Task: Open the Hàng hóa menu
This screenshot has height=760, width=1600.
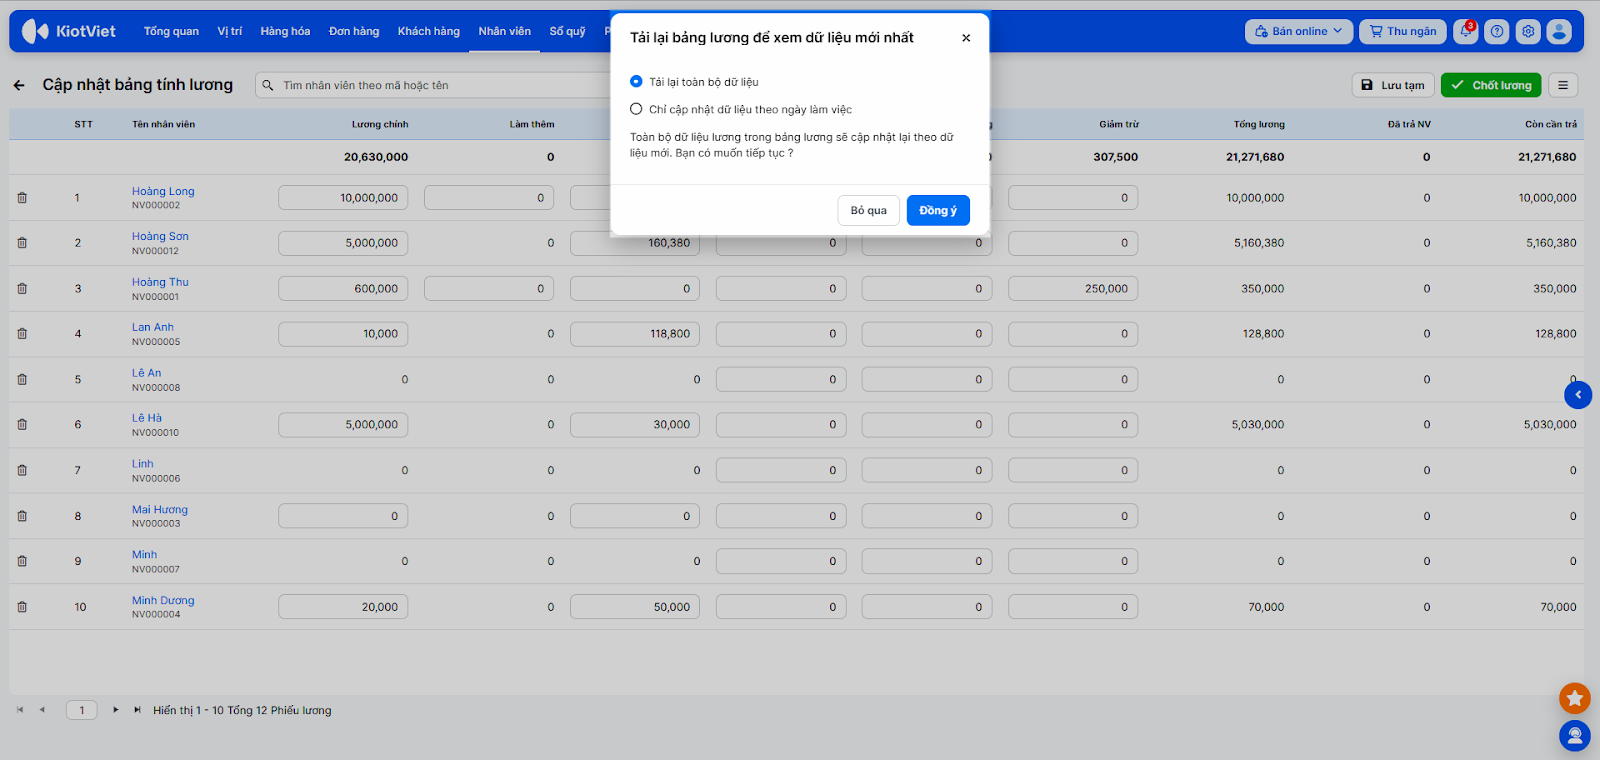Action: [x=285, y=31]
